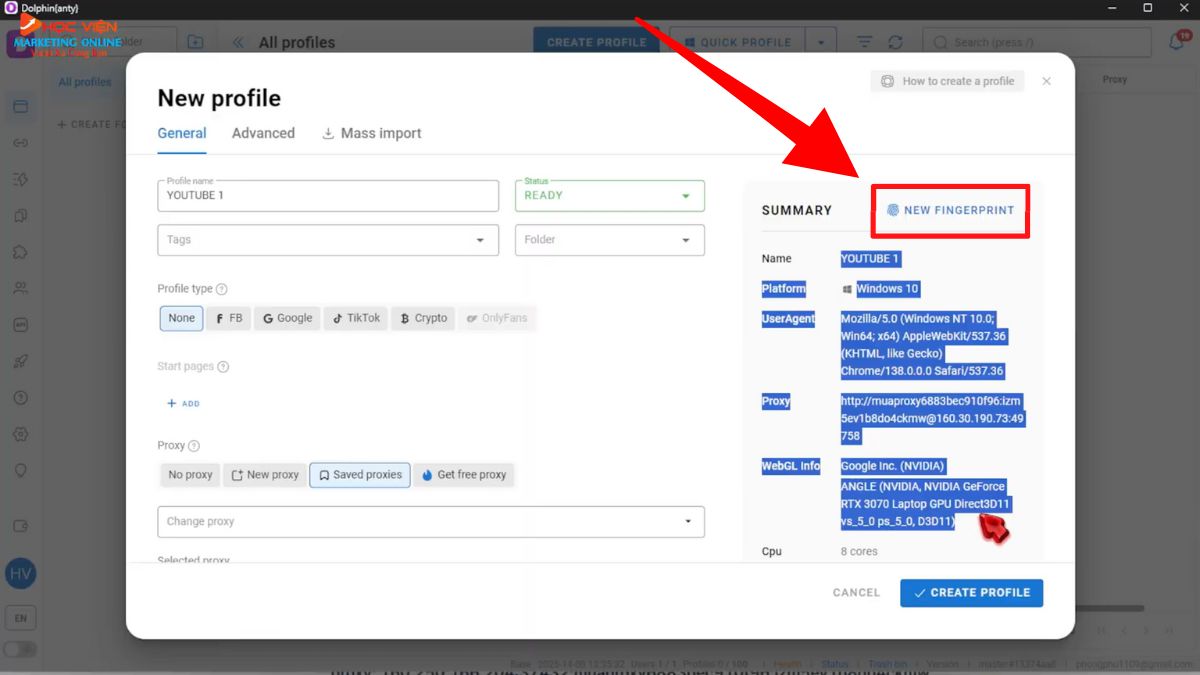Open the lightbulb tips icon in sidebar

click(20, 470)
